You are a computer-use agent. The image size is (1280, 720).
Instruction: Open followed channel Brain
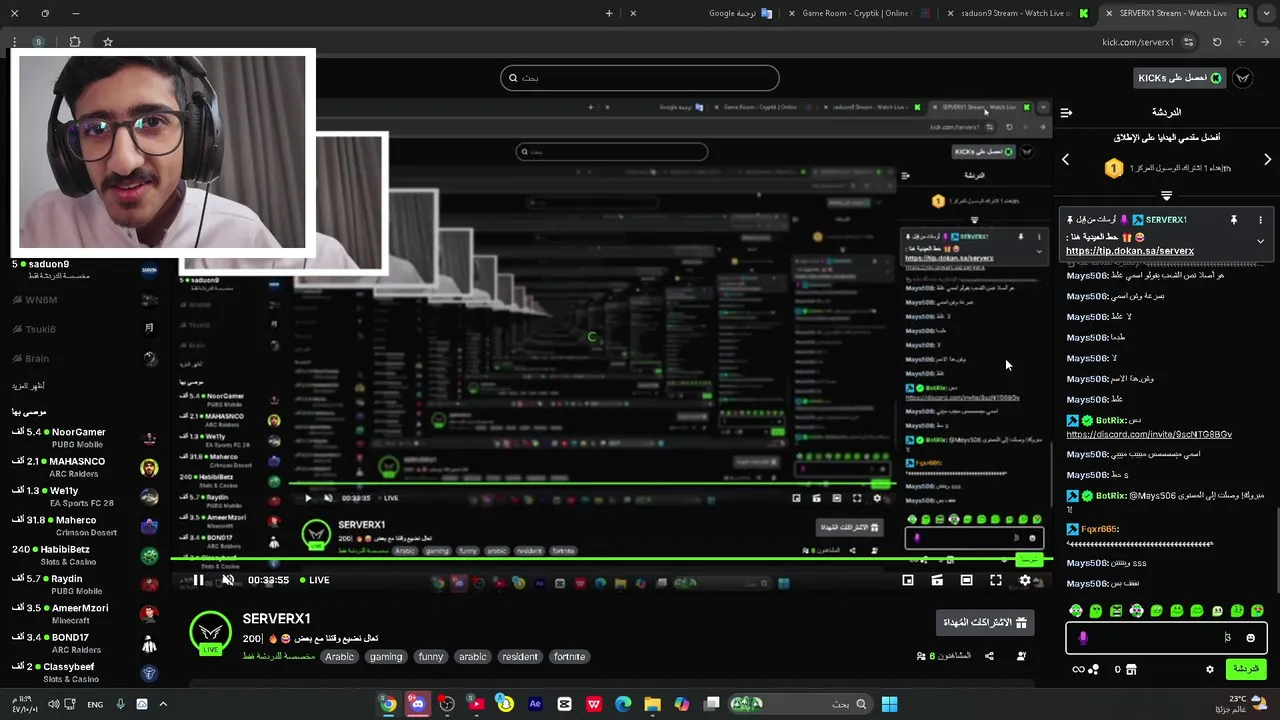85,358
